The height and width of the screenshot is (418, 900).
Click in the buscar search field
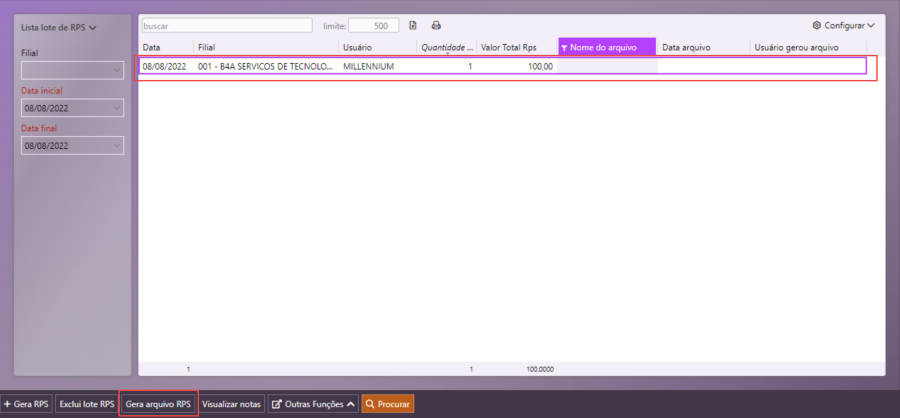click(227, 25)
